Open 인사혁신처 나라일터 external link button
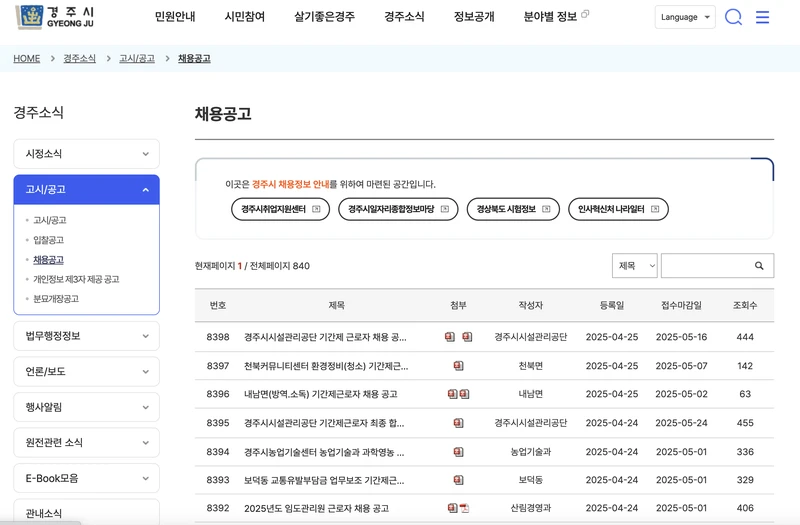Screen dimensions: 800x525 [x=618, y=209]
